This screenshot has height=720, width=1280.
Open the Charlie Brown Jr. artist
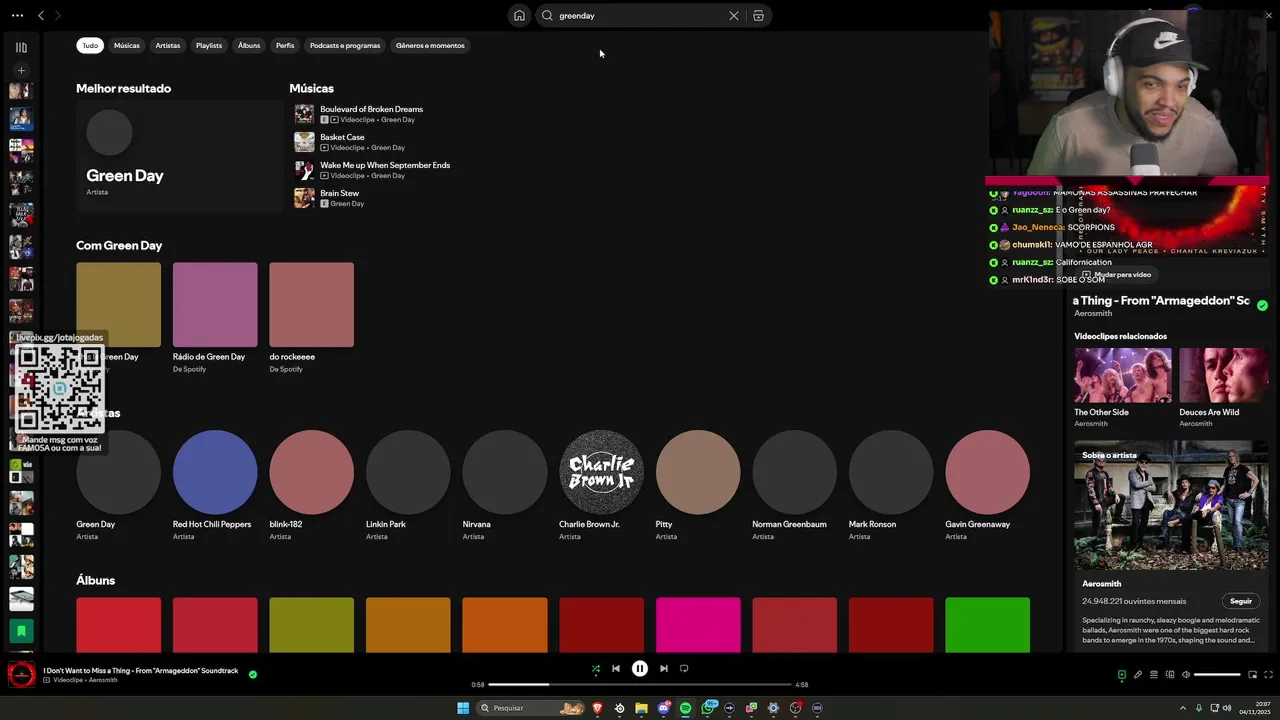[x=601, y=485]
